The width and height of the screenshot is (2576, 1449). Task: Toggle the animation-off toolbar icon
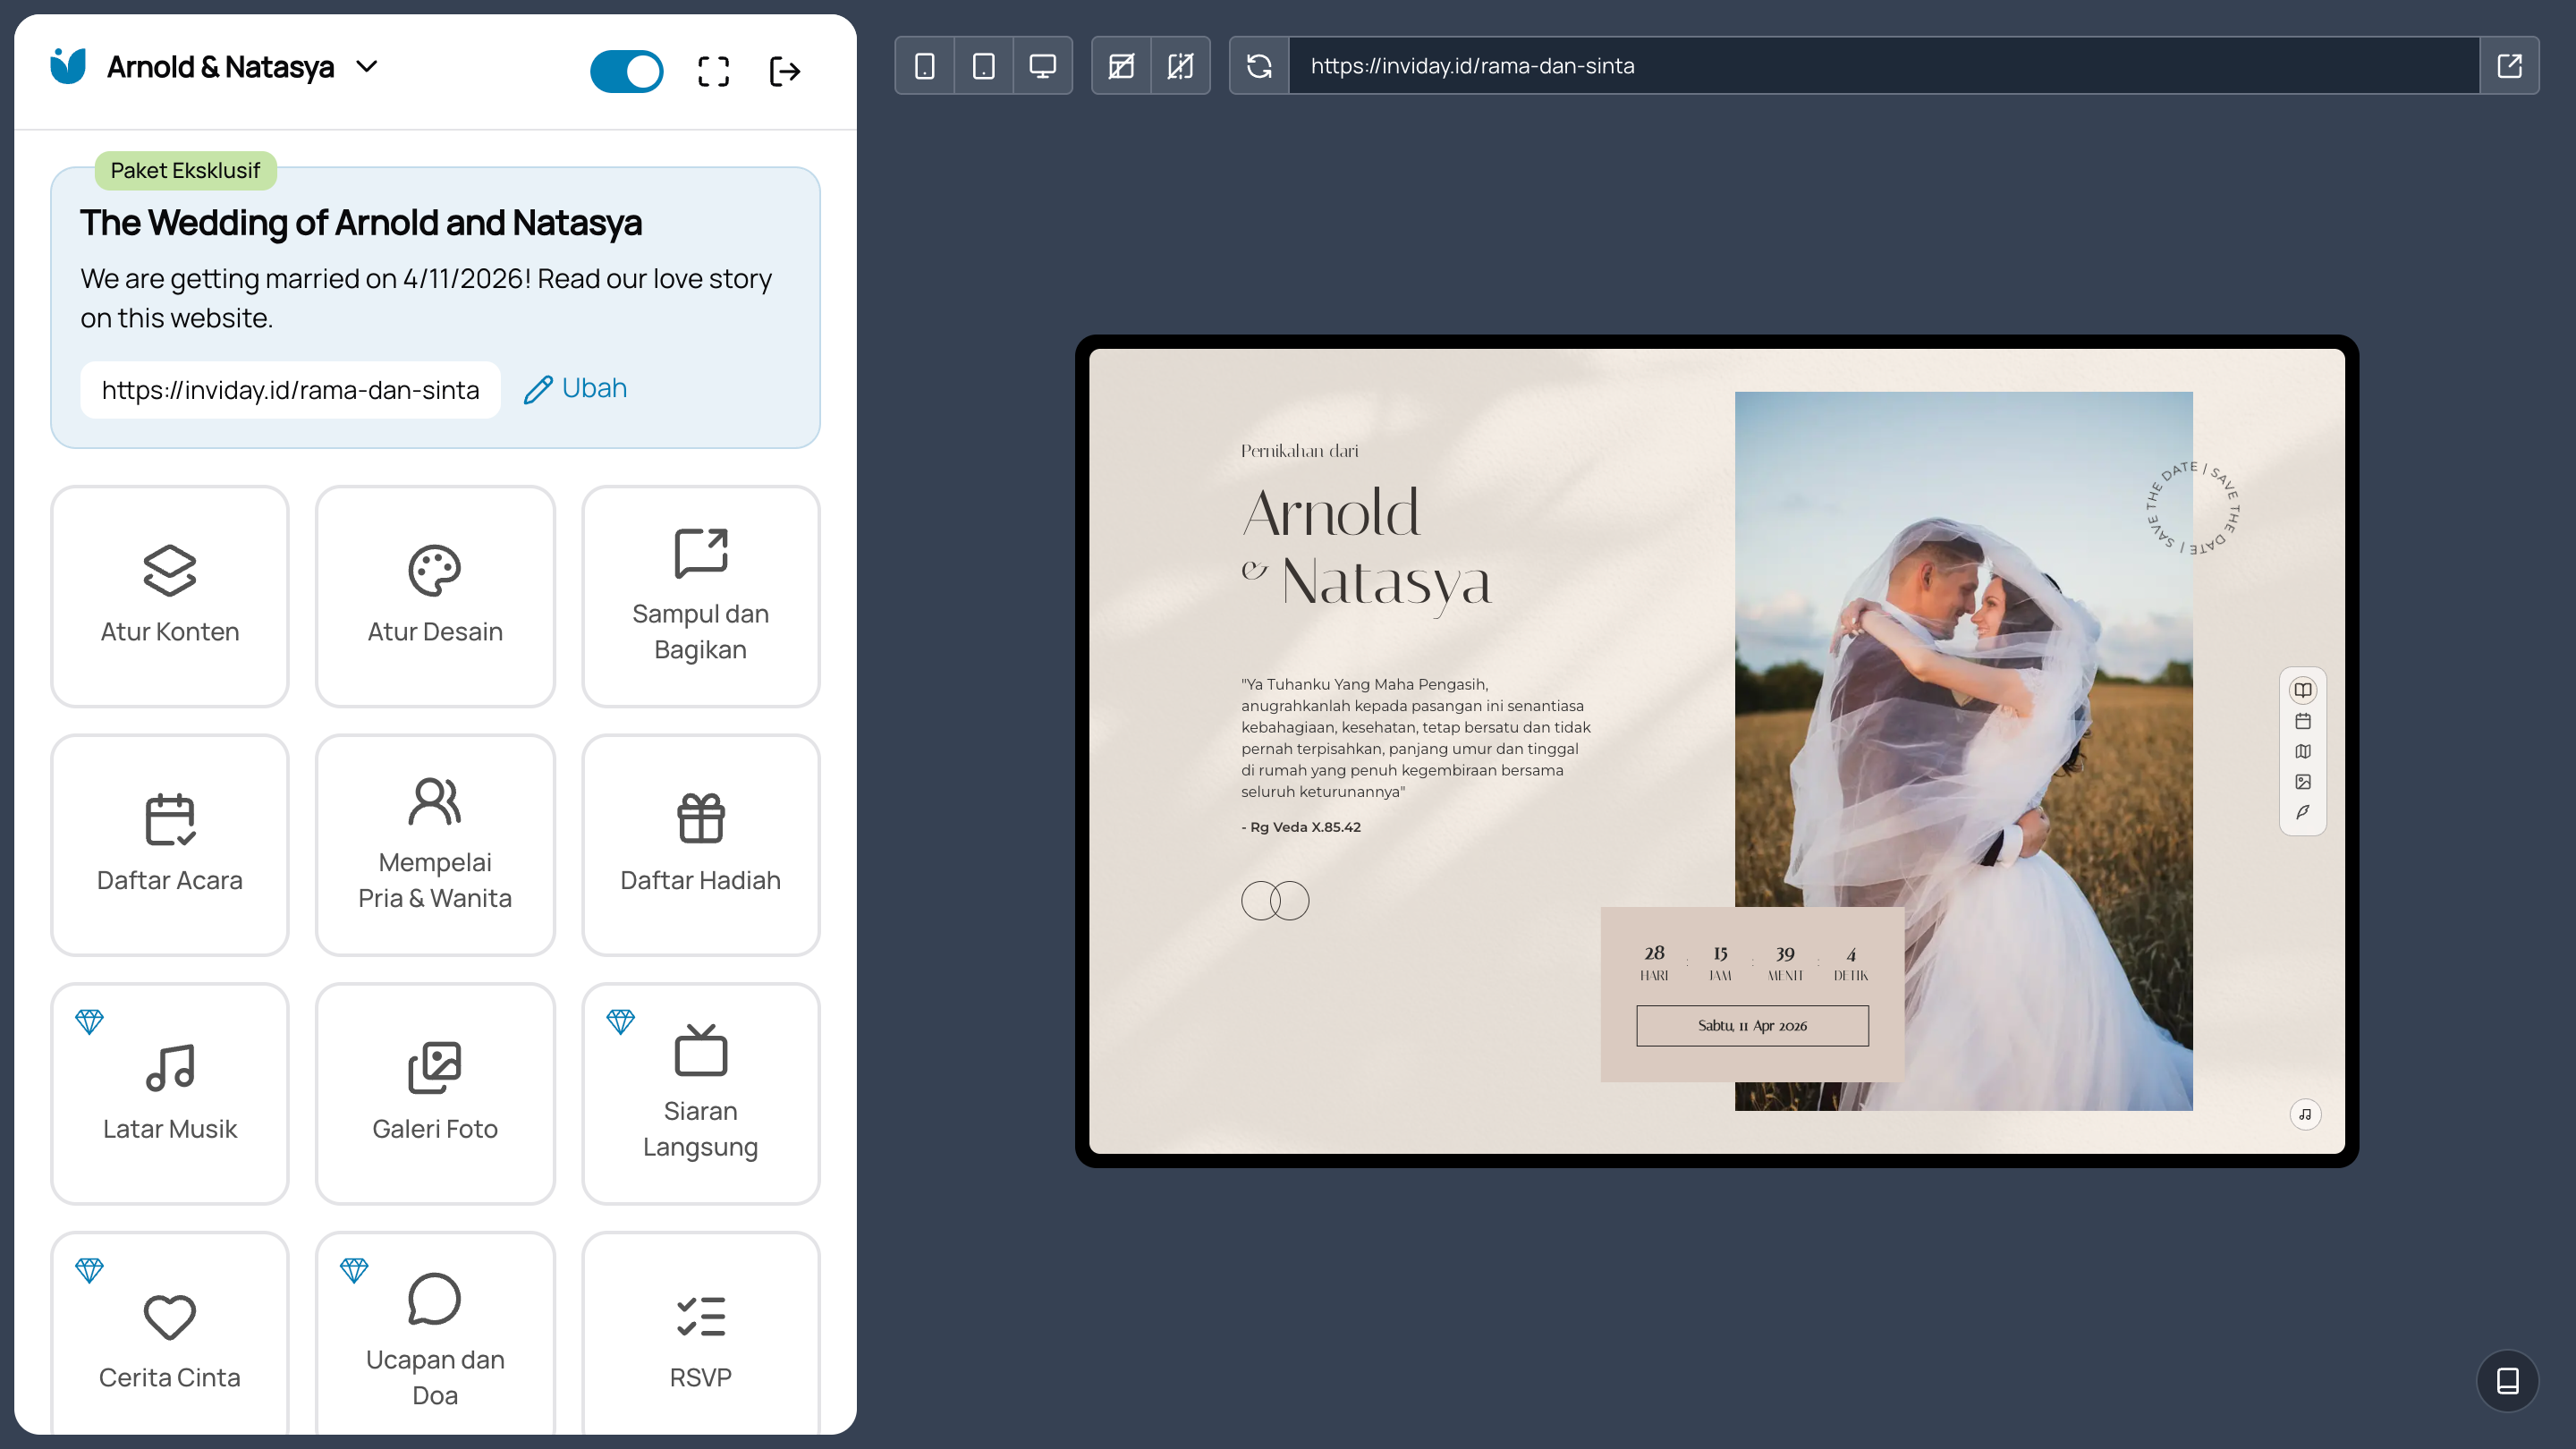point(1180,66)
